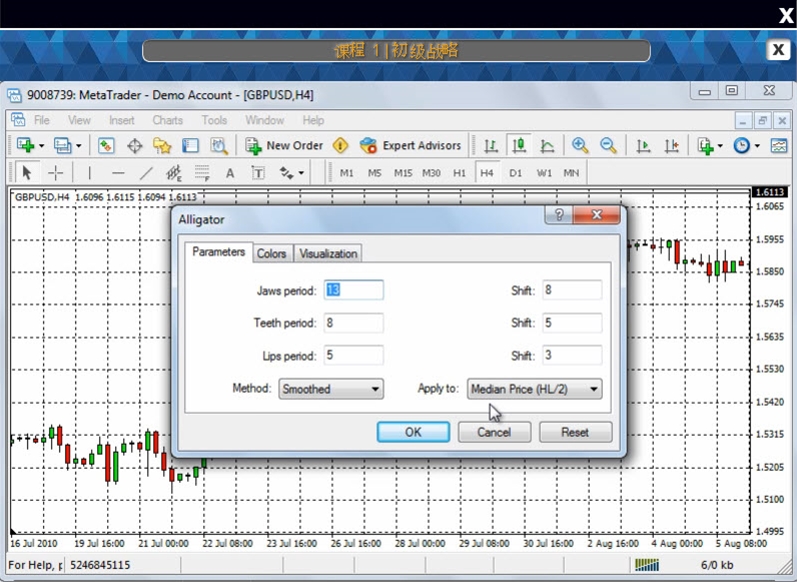797x582 pixels.
Task: Select the text 'A' tool
Action: tap(230, 173)
